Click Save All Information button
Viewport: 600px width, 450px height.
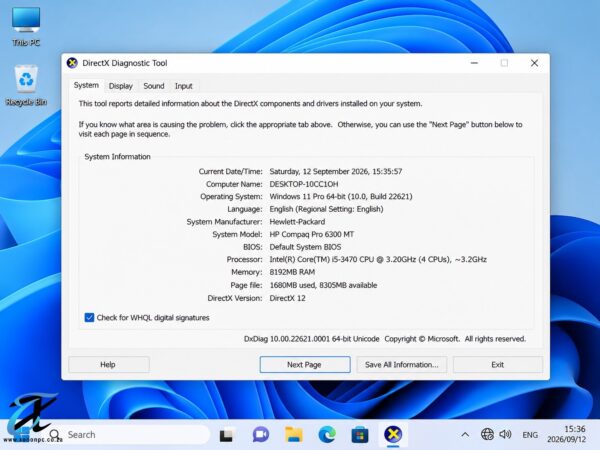pyautogui.click(x=402, y=365)
